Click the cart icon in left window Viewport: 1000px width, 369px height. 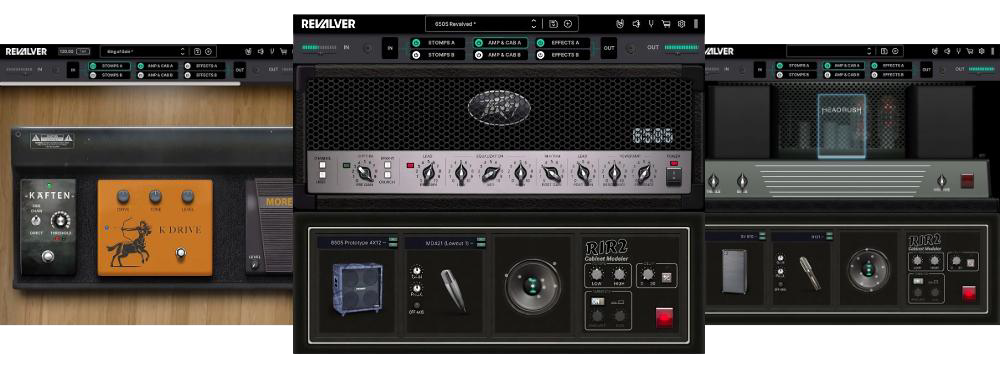pos(283,52)
